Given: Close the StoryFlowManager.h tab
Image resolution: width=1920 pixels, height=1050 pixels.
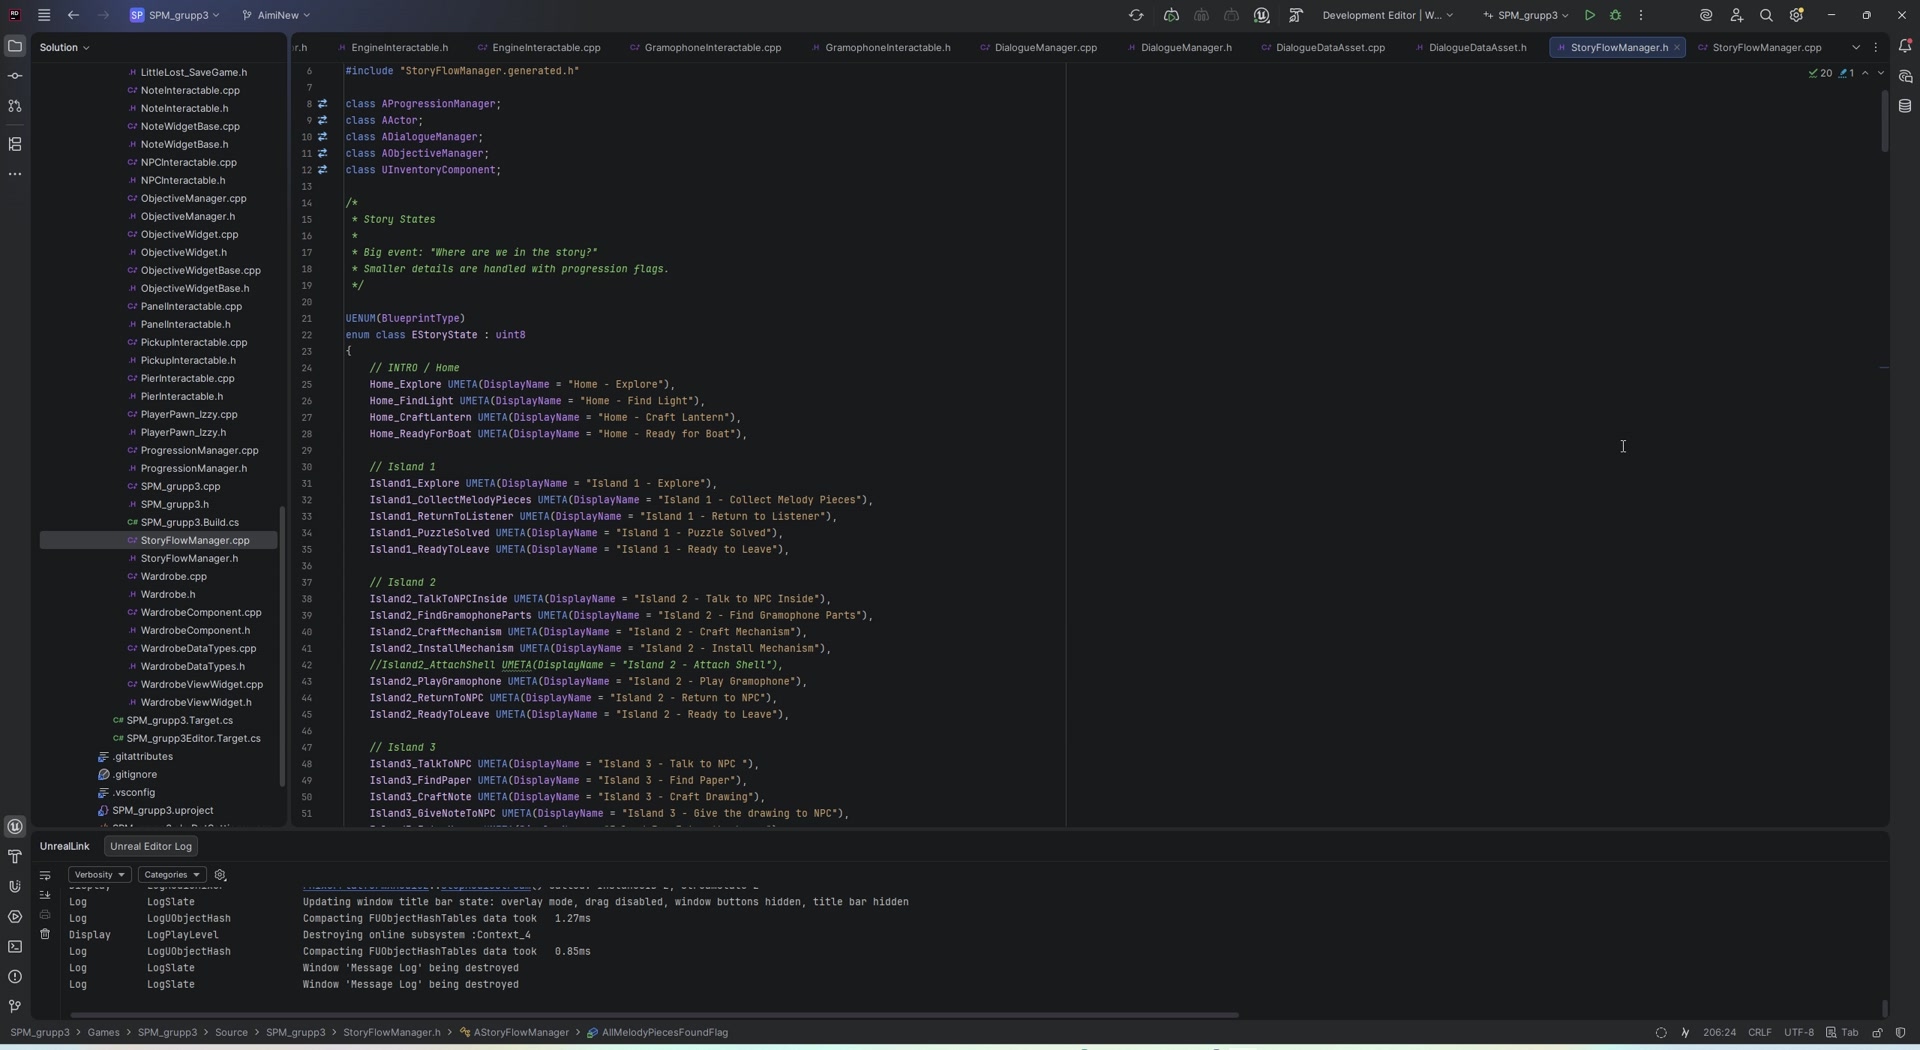Looking at the screenshot, I should (1677, 47).
